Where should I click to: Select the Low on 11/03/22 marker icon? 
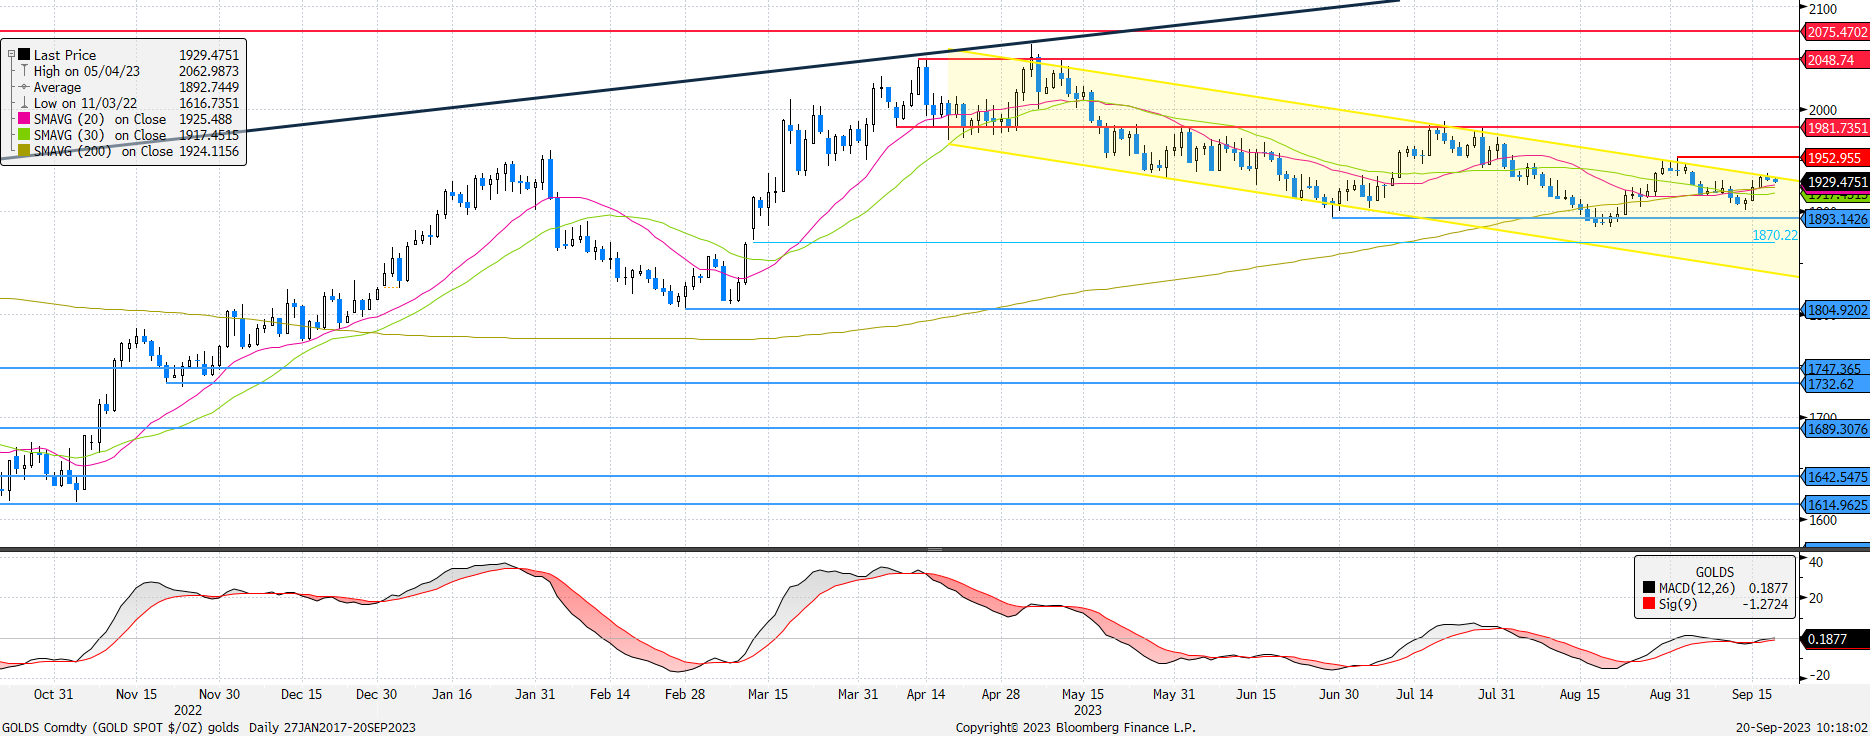tap(24, 103)
